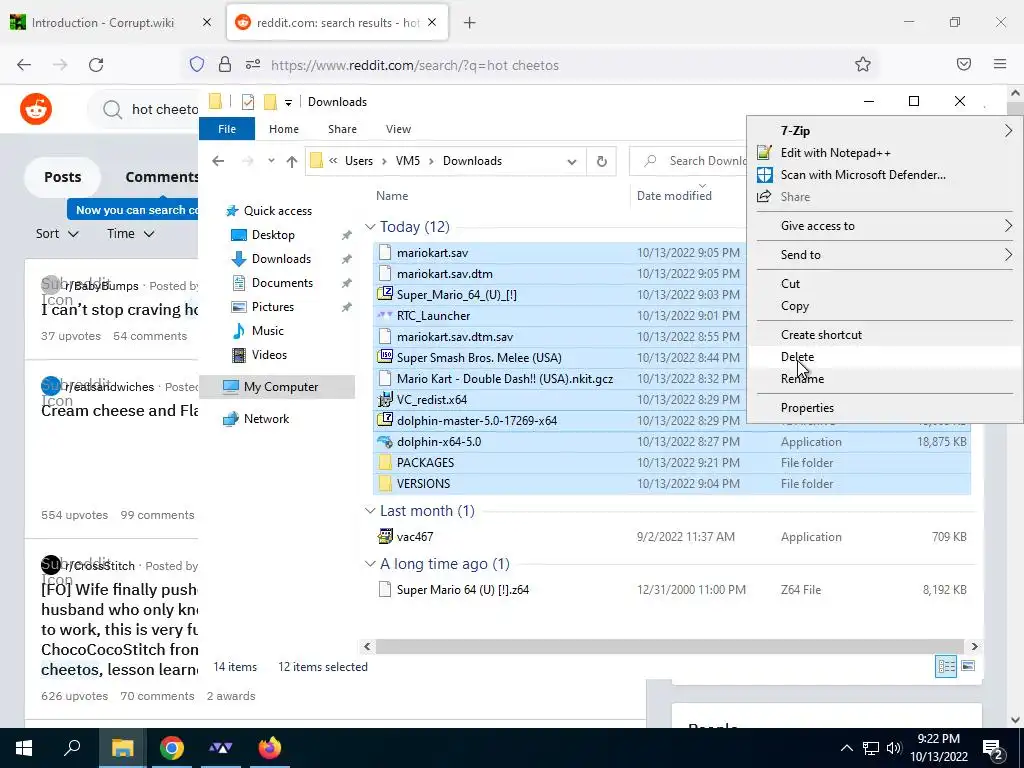Click the horizontal scrollbar in Explorer
Image resolution: width=1024 pixels, height=768 pixels.
tap(669, 646)
